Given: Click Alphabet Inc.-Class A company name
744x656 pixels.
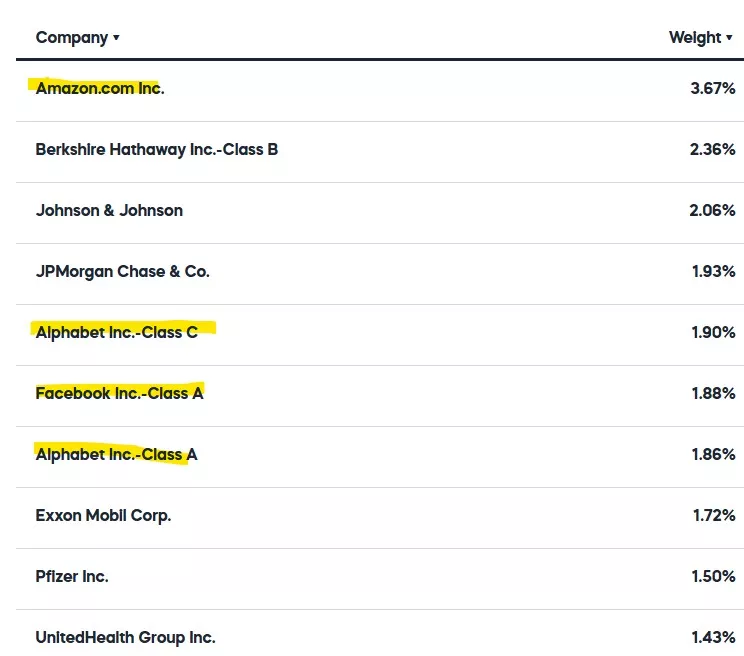Looking at the screenshot, I should [x=117, y=454].
